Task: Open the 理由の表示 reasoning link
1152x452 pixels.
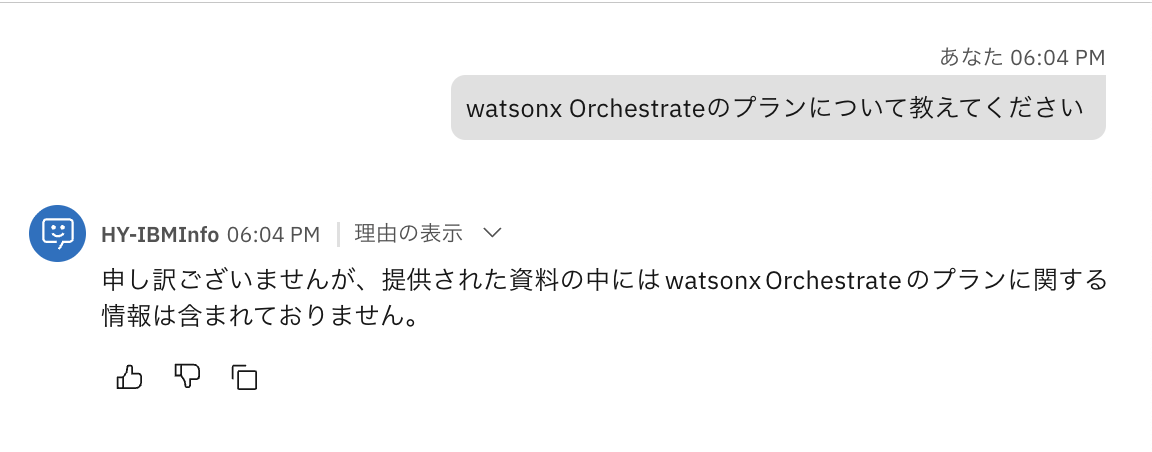Action: pyautogui.click(x=409, y=234)
